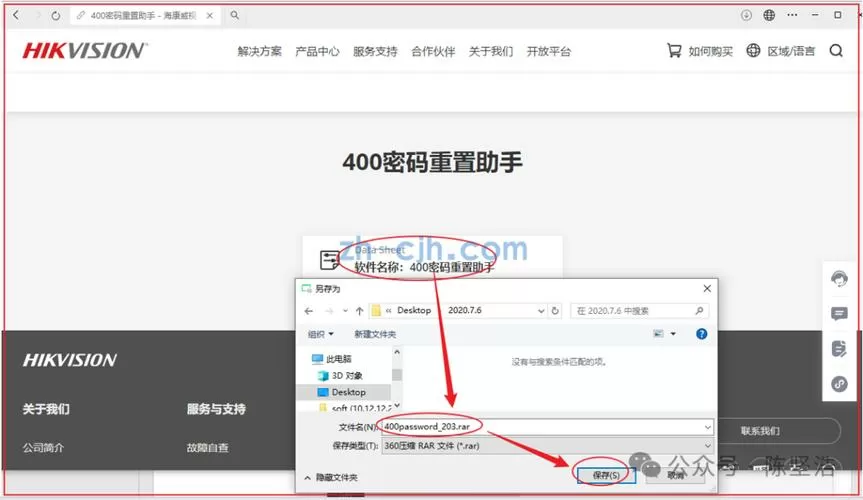
Task: Open the 解决方案 menu
Action: (x=259, y=52)
